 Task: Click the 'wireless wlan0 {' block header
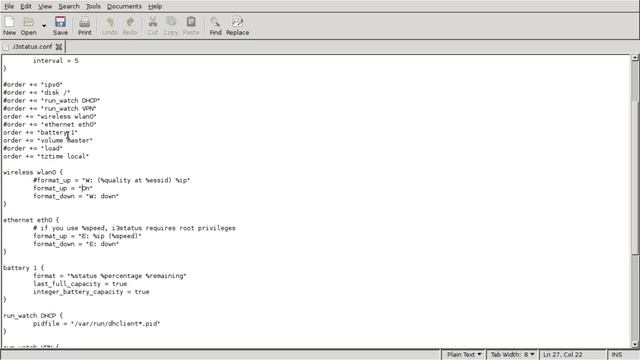click(x=33, y=172)
